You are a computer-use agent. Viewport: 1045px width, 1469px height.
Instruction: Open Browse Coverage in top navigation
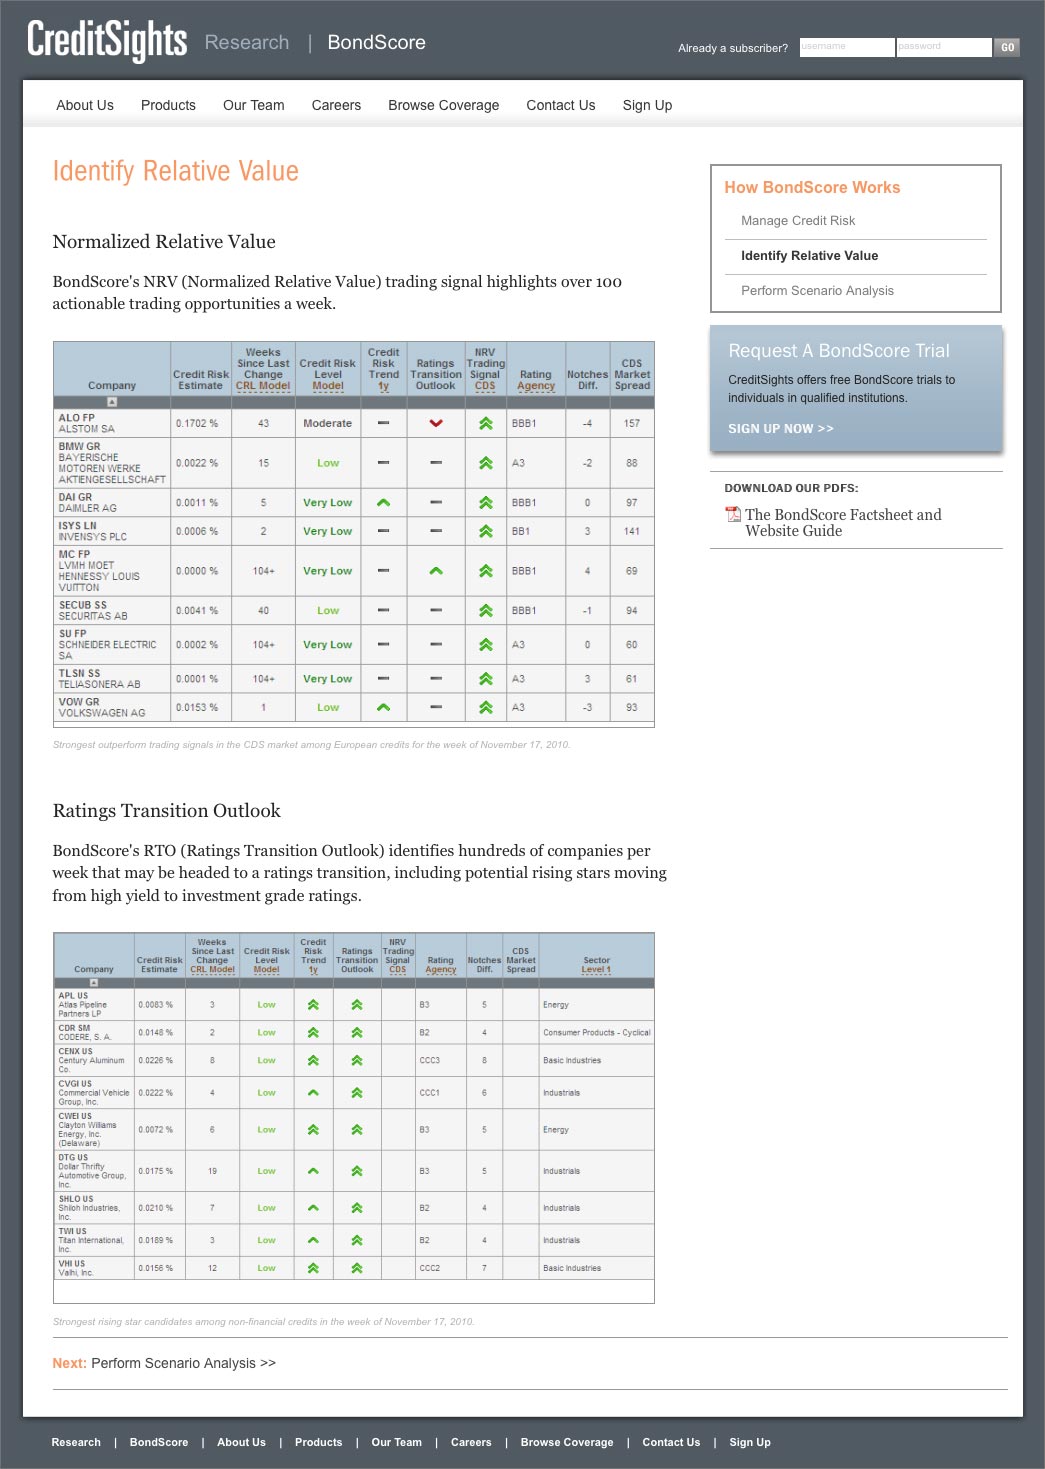click(444, 105)
